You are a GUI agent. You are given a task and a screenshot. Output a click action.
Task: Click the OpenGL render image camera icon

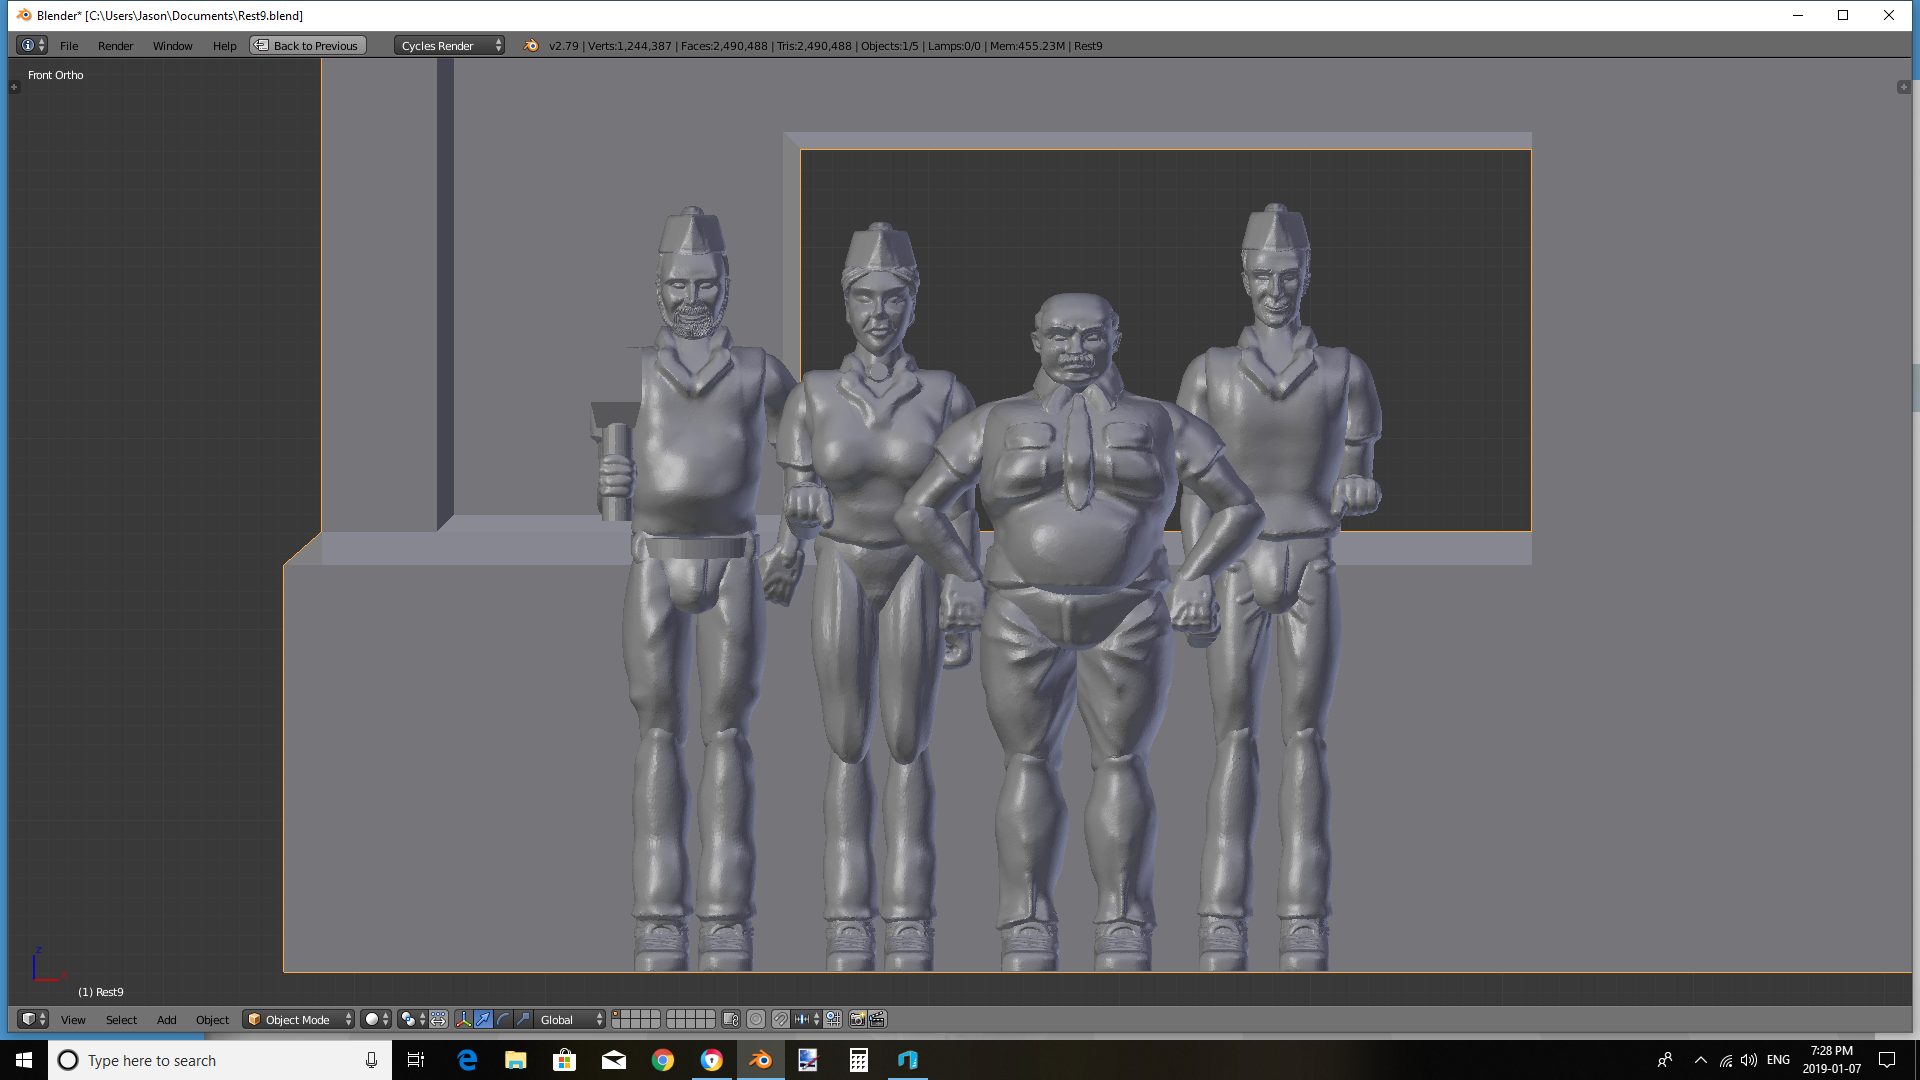tap(857, 1019)
